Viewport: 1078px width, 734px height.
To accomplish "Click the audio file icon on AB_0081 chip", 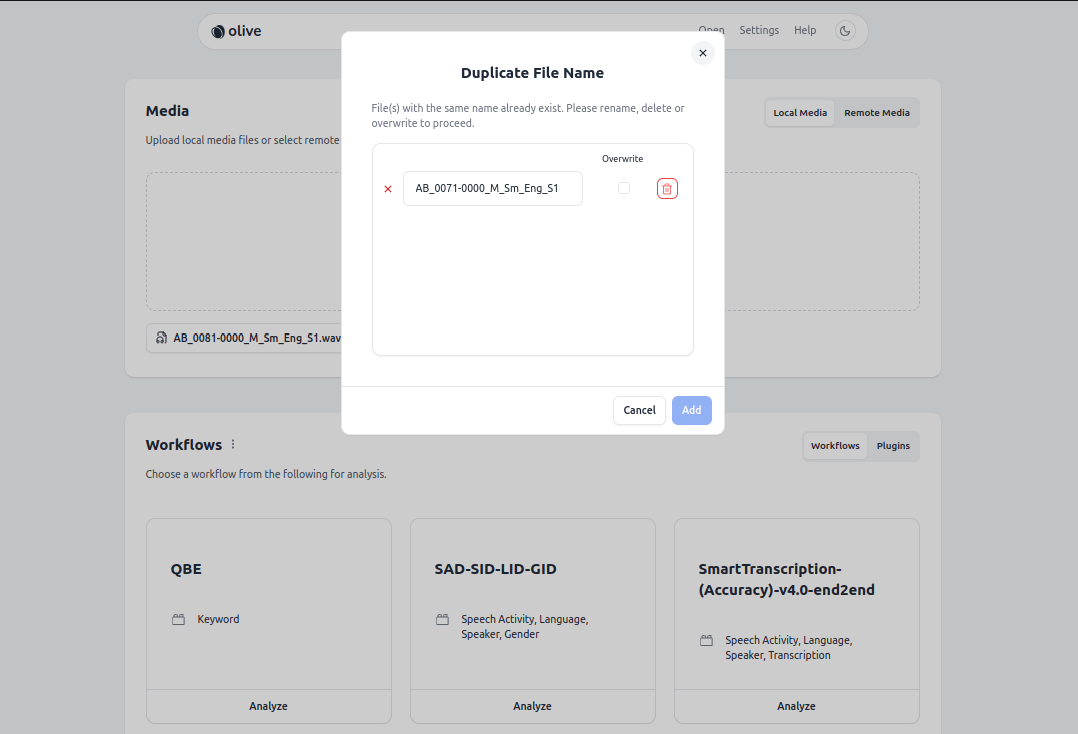I will coord(160,338).
